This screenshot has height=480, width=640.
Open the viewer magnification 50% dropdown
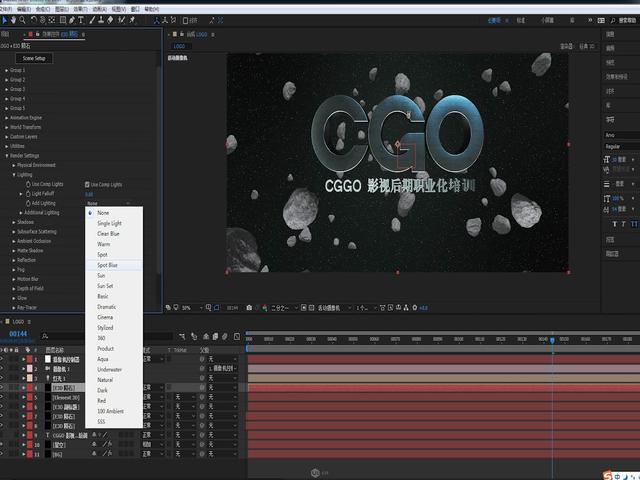coord(192,308)
